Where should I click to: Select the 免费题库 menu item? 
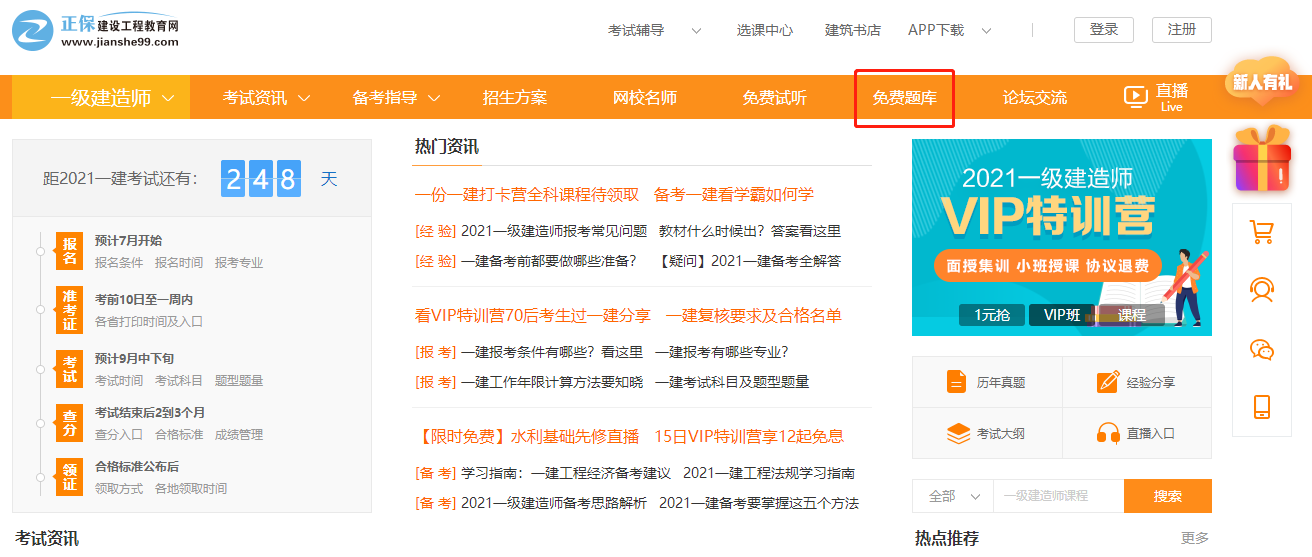904,98
